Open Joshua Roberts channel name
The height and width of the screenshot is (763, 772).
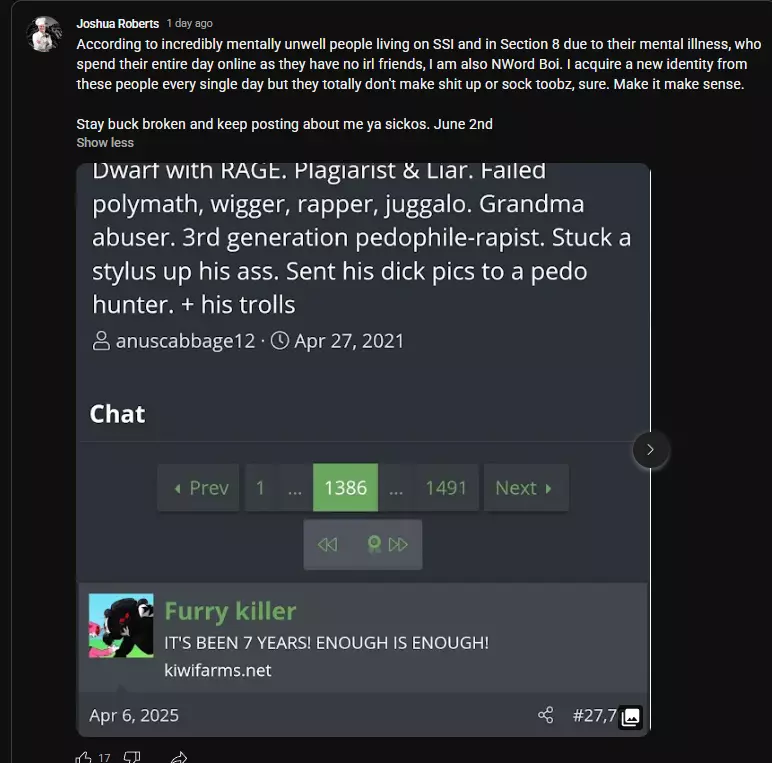point(118,24)
